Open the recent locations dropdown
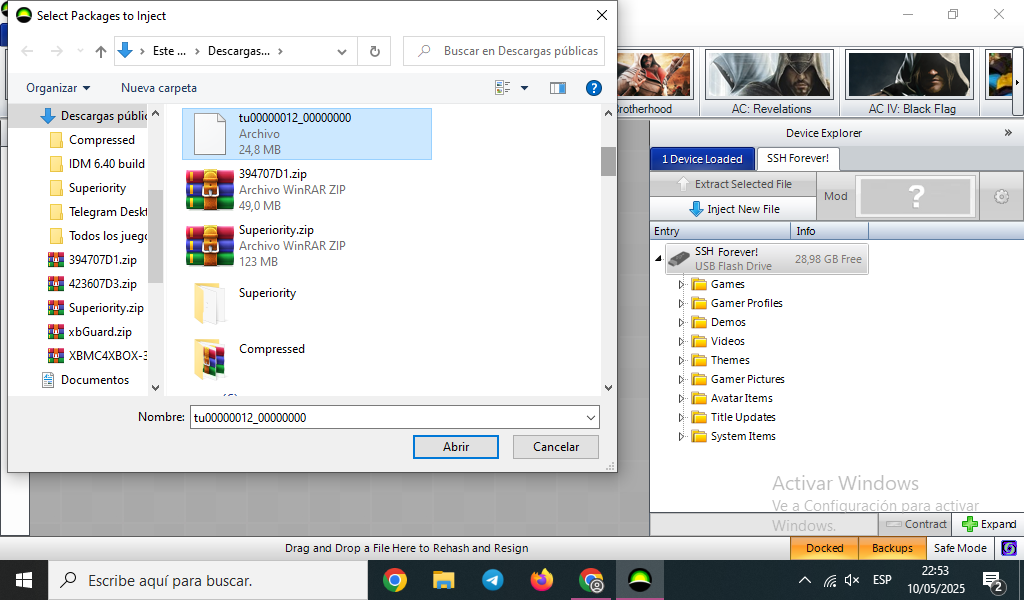This screenshot has width=1024, height=600. (80, 51)
